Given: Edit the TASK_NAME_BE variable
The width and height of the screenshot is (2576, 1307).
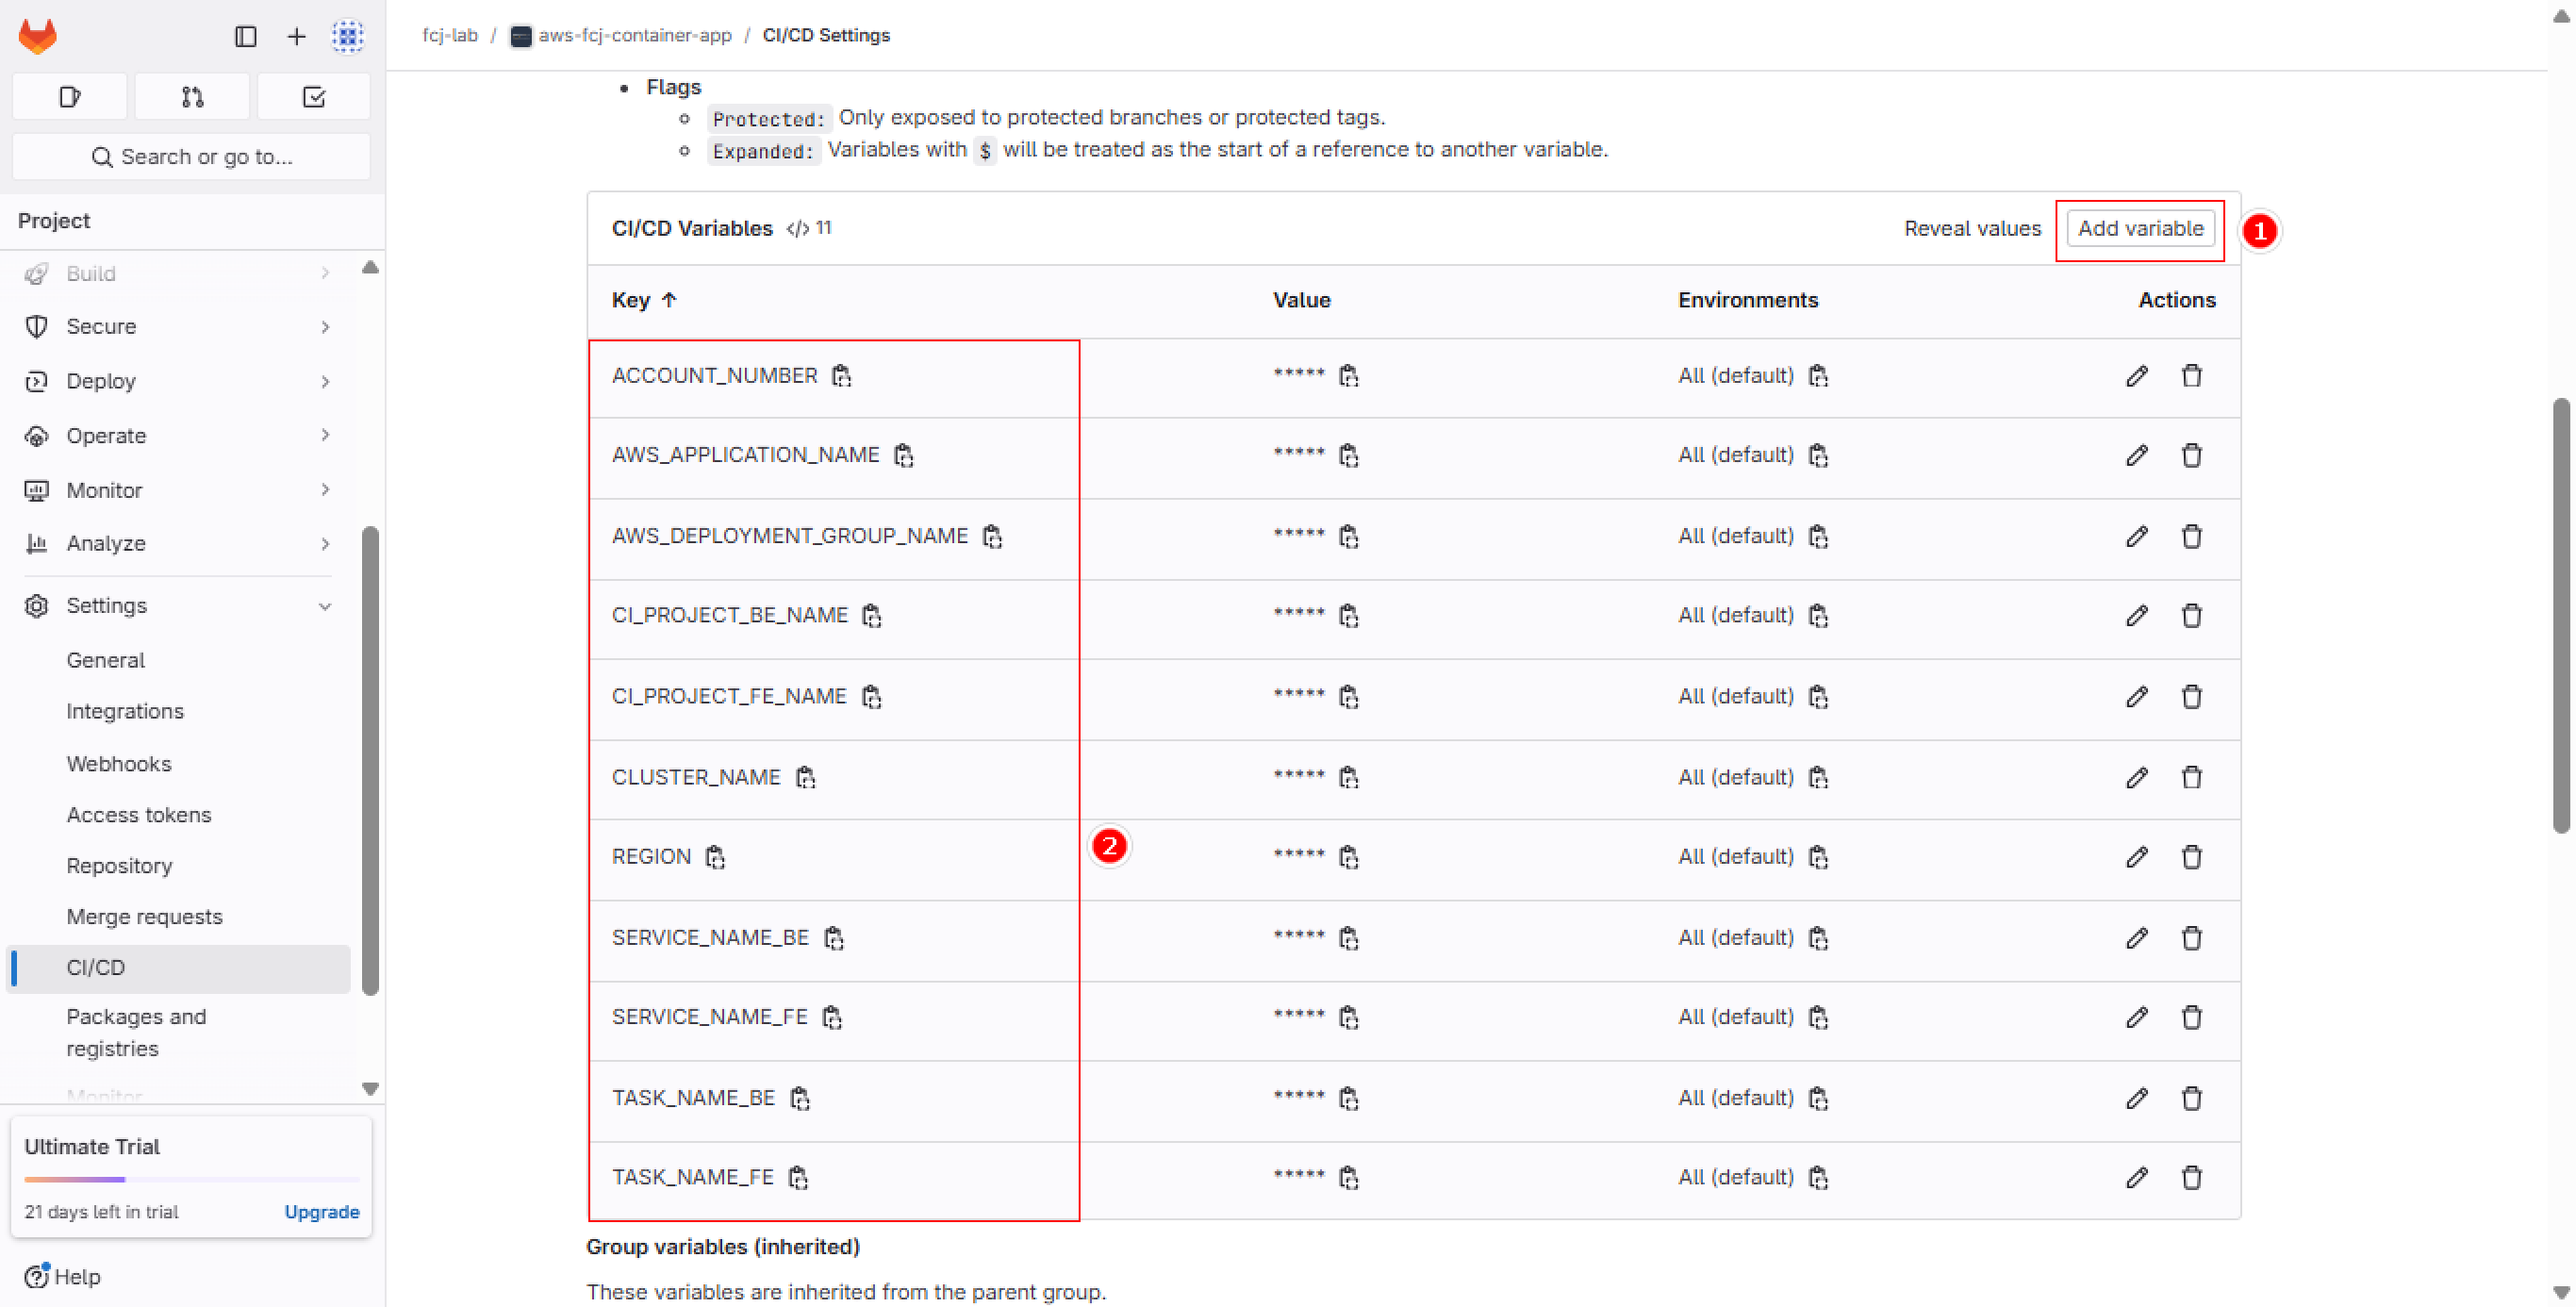Looking at the screenshot, I should click(2137, 1098).
